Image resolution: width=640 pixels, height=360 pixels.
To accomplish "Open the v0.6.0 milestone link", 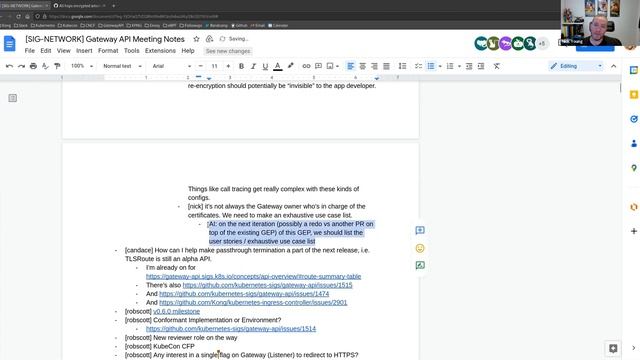I will pyautogui.click(x=177, y=311).
